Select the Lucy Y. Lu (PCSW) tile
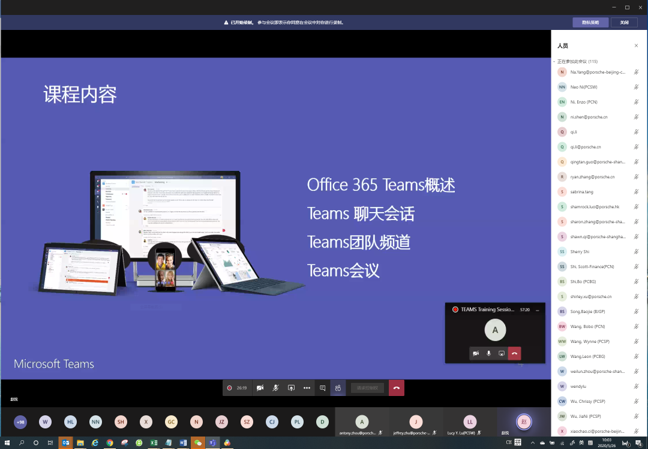 click(469, 422)
